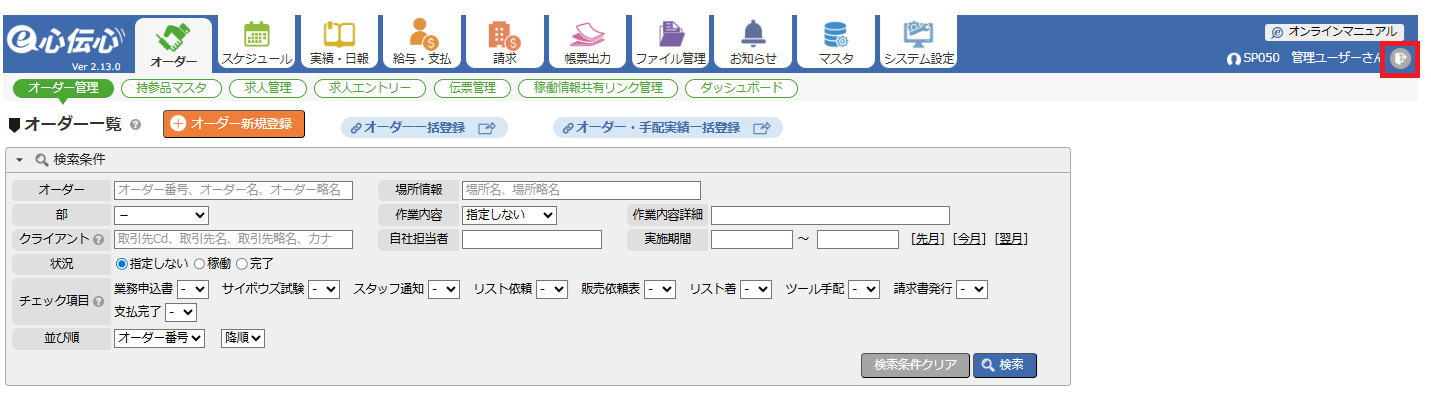Screen dimensions: 1431x395
Task: Switch to 求人管理 sub-tab
Action: (x=267, y=88)
